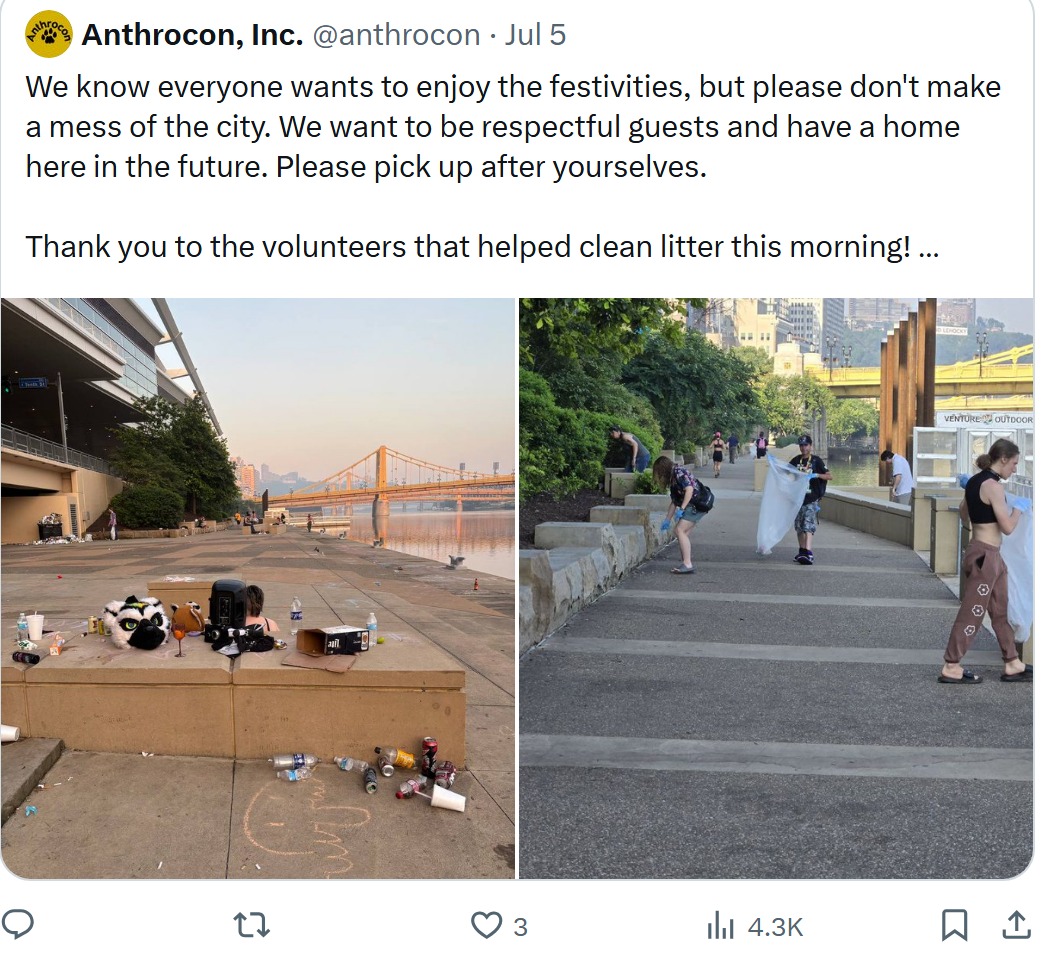Like the tweet with the heart icon
Viewport: 1052px width, 956px height.
[x=486, y=926]
